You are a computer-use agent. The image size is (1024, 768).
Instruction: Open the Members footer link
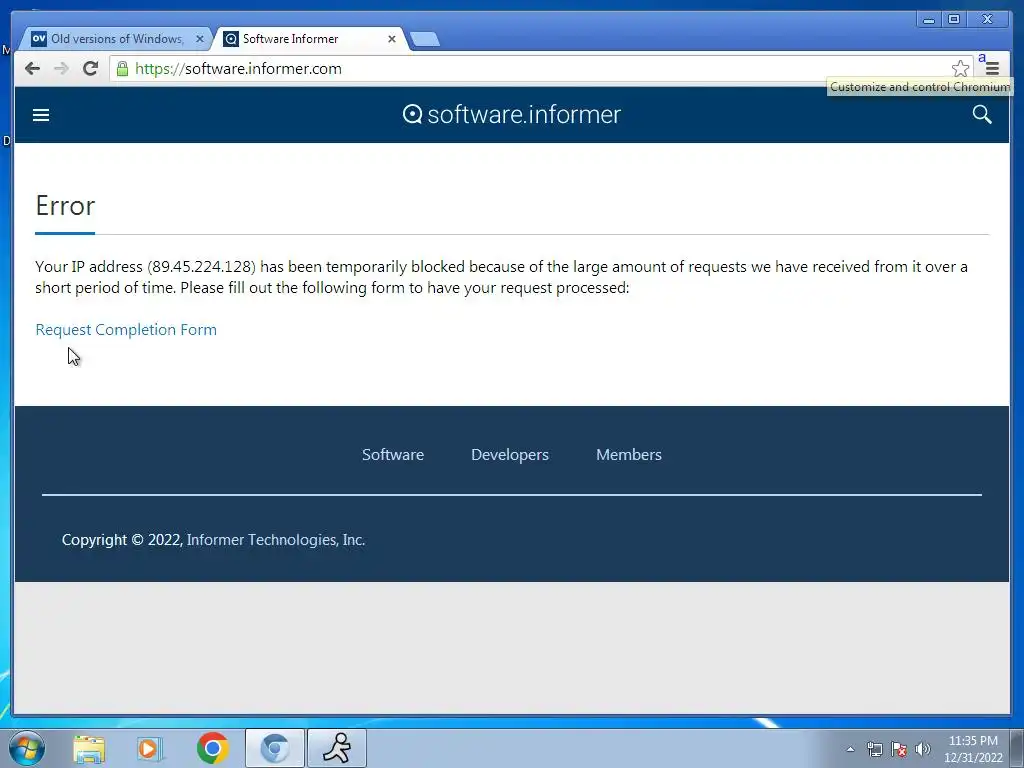pos(629,455)
